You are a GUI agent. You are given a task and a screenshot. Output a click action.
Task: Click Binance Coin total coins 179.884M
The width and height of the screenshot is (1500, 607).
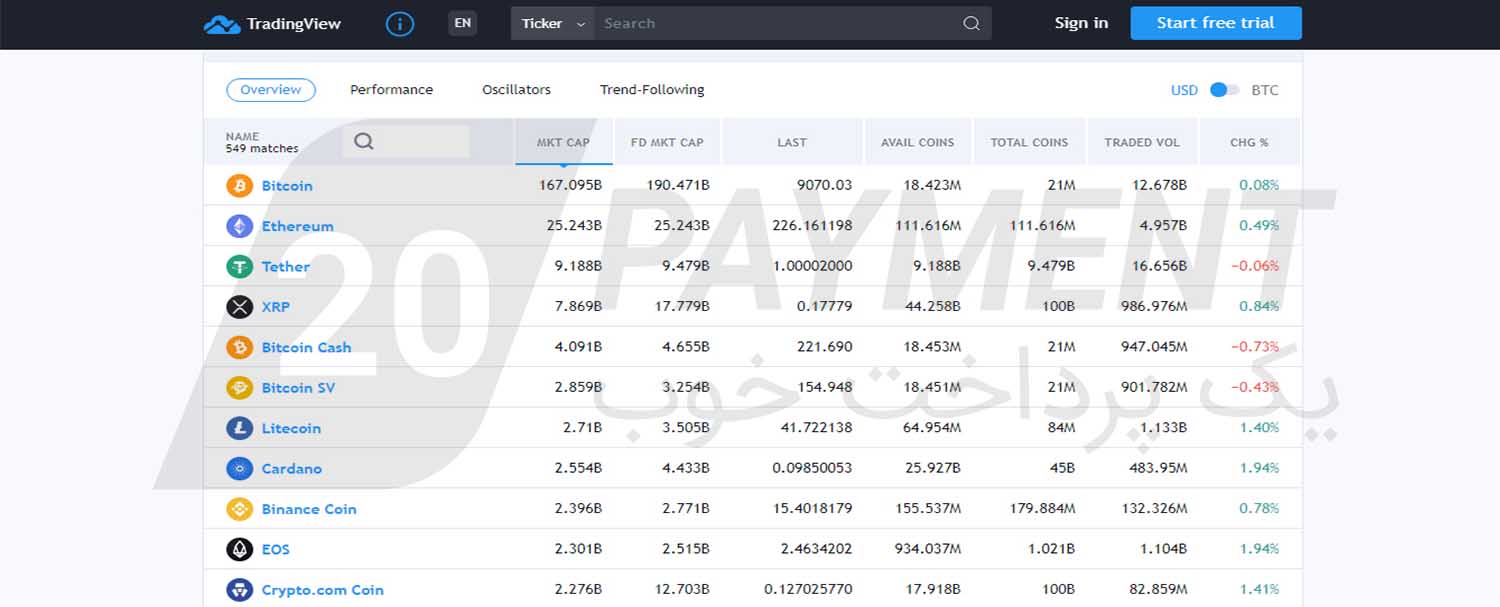point(1043,508)
